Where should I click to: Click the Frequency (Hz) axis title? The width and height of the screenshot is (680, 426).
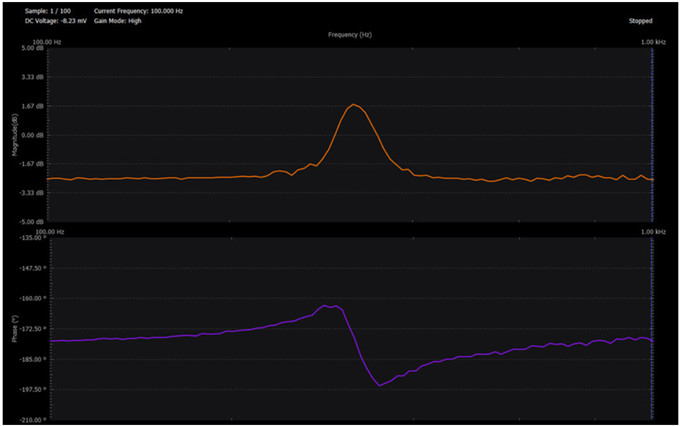pyautogui.click(x=350, y=35)
